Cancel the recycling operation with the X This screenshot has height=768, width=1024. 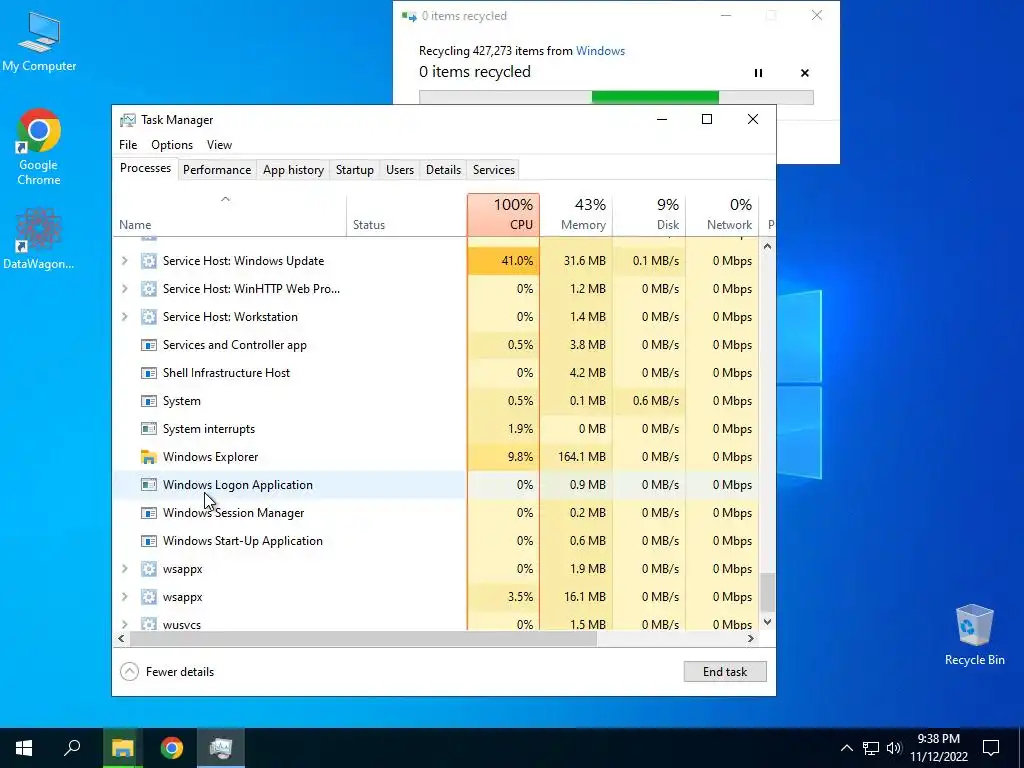805,73
